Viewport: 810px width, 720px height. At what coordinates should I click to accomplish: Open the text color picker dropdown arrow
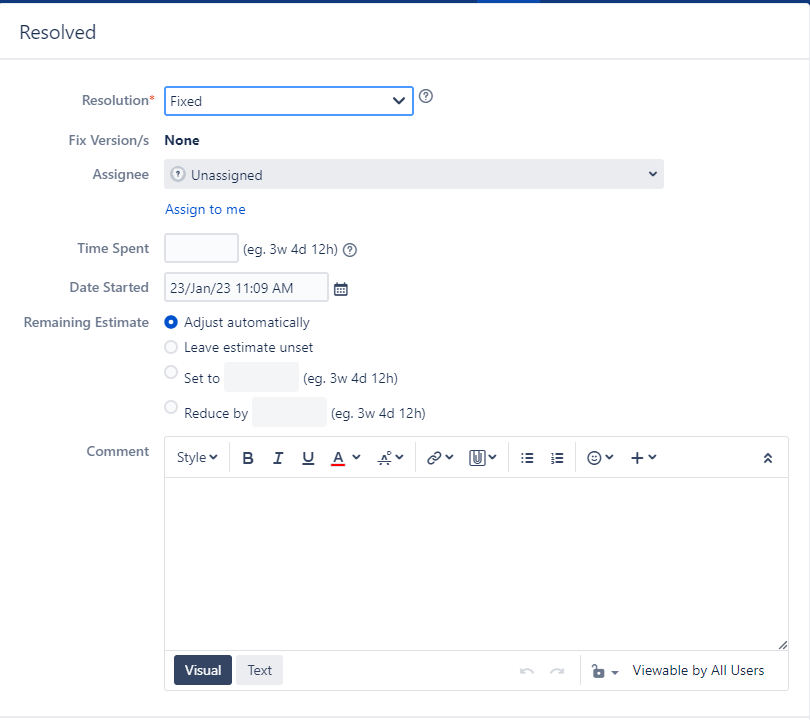coord(356,457)
